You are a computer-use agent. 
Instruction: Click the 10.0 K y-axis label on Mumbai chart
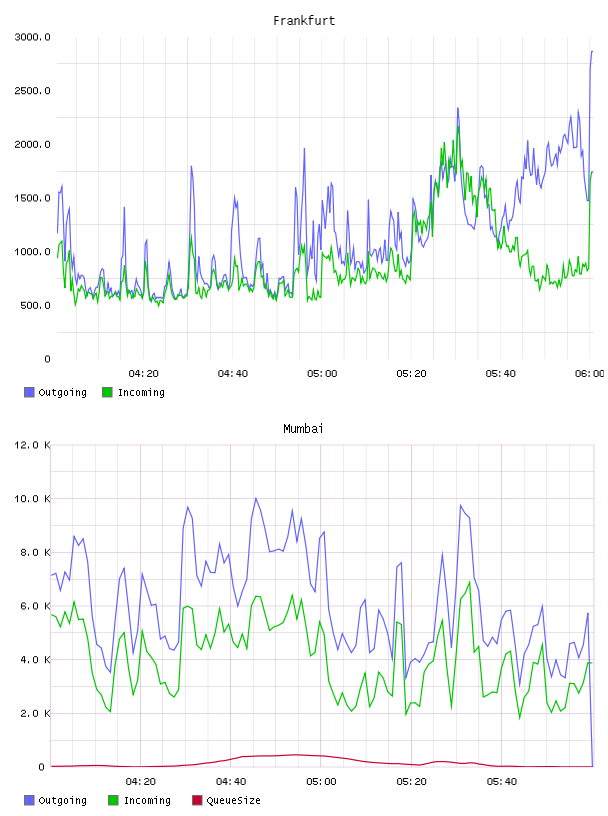click(32, 499)
